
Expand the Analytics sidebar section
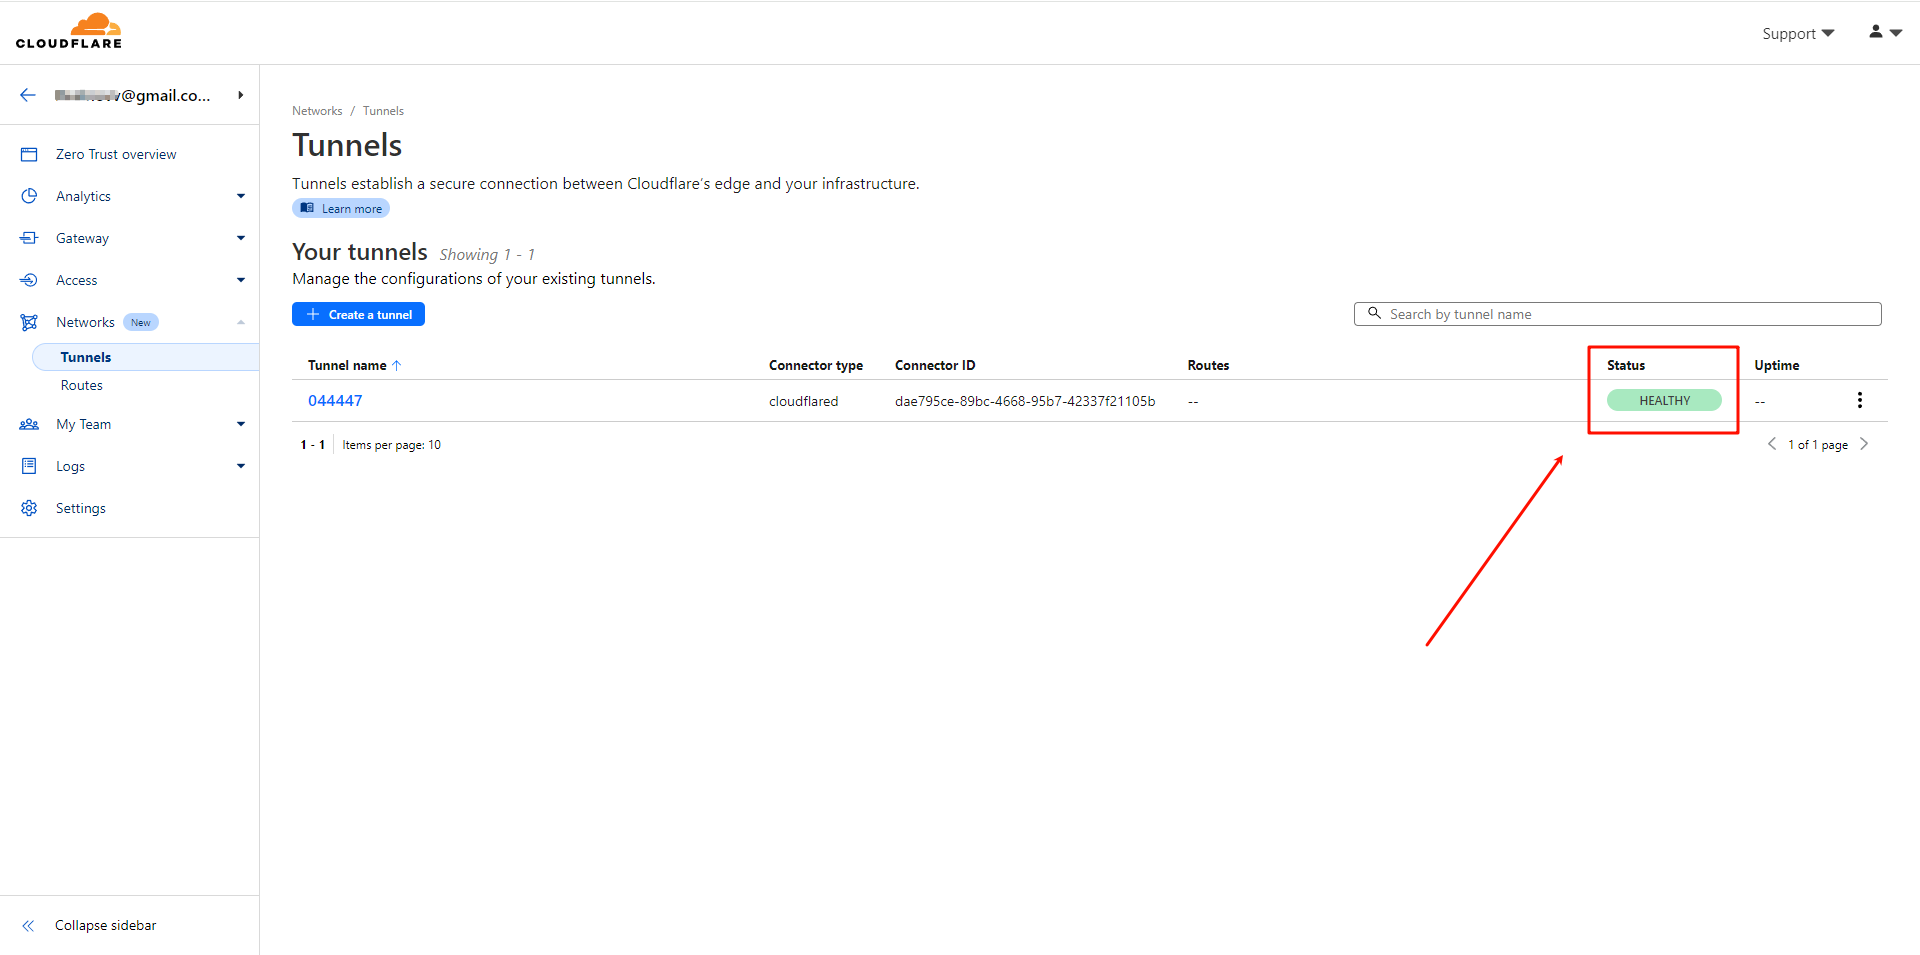click(240, 196)
